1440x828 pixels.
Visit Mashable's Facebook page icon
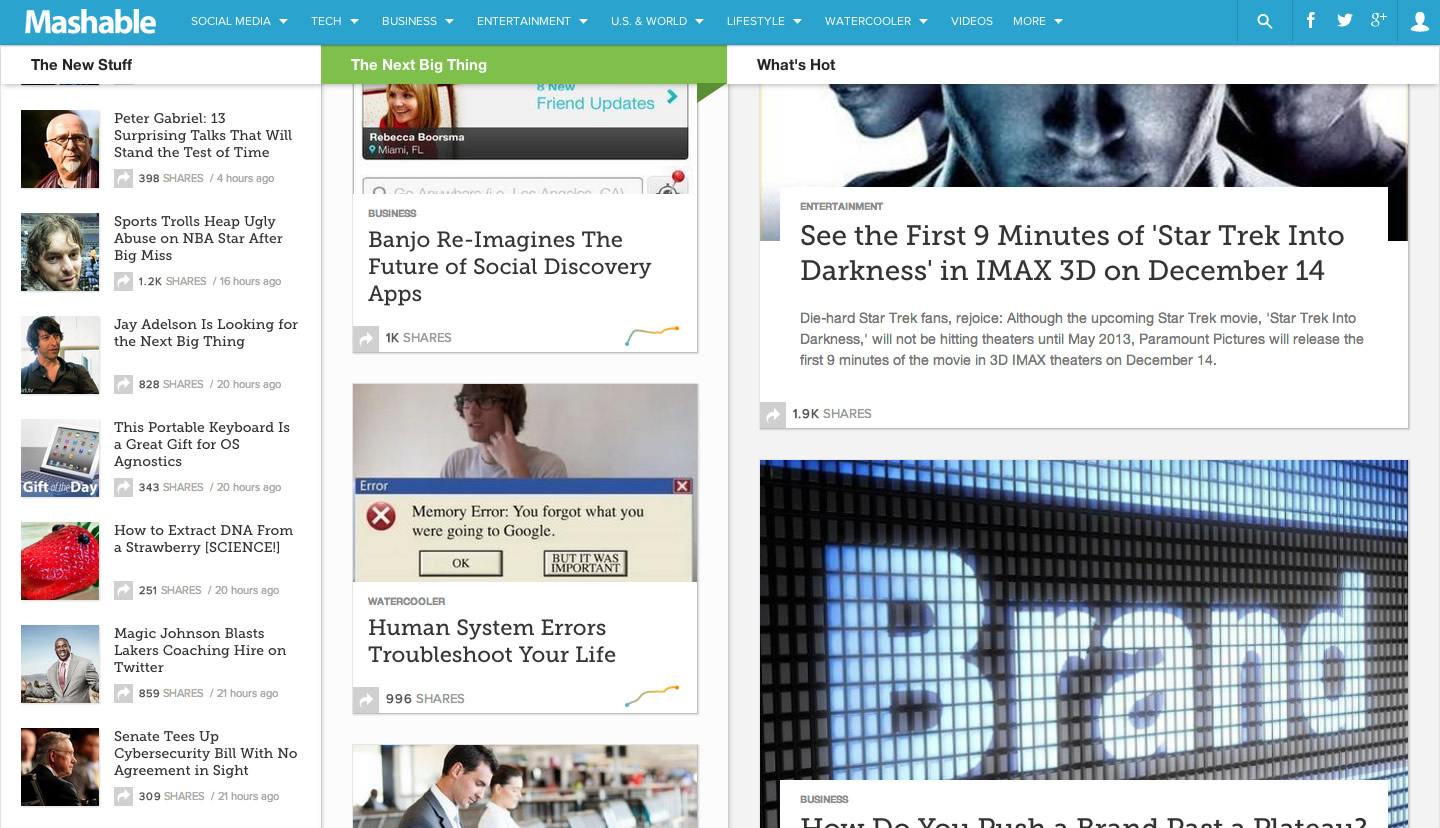pos(1310,20)
